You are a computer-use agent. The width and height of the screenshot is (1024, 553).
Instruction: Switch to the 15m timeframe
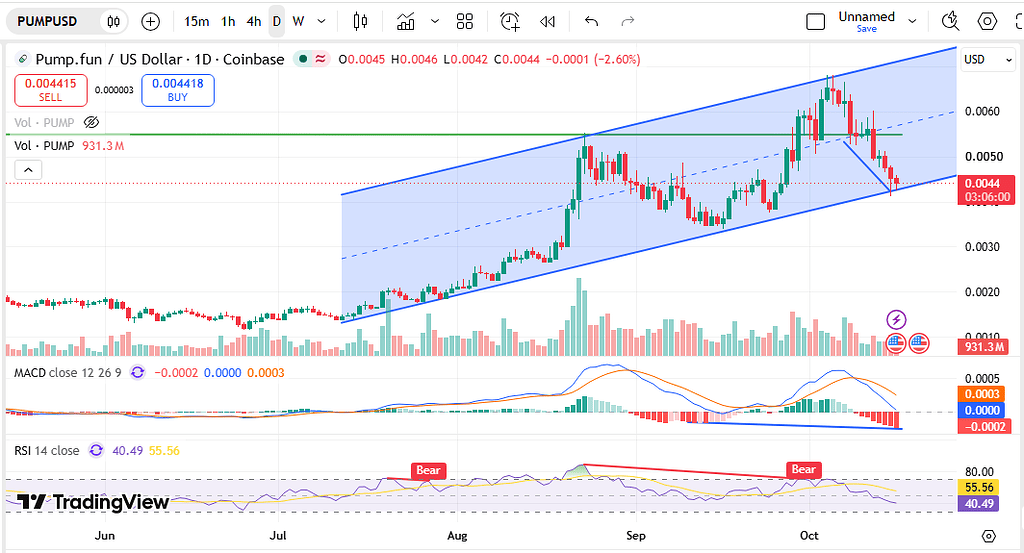point(197,22)
